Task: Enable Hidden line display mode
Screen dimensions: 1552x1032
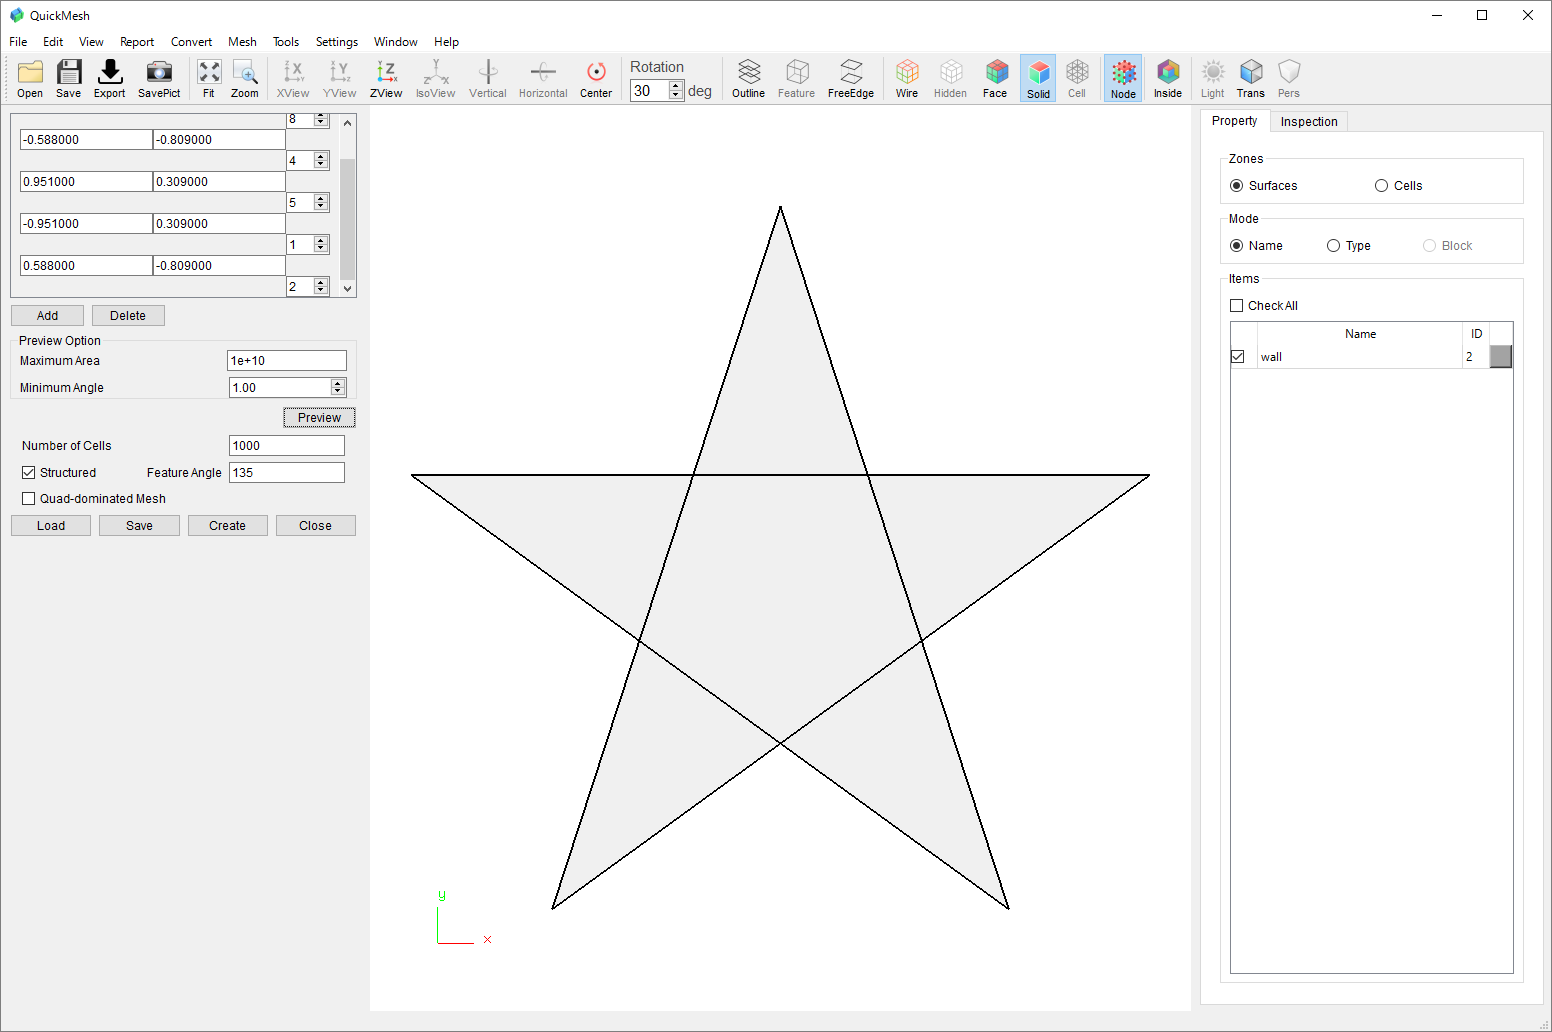Action: pos(950,78)
